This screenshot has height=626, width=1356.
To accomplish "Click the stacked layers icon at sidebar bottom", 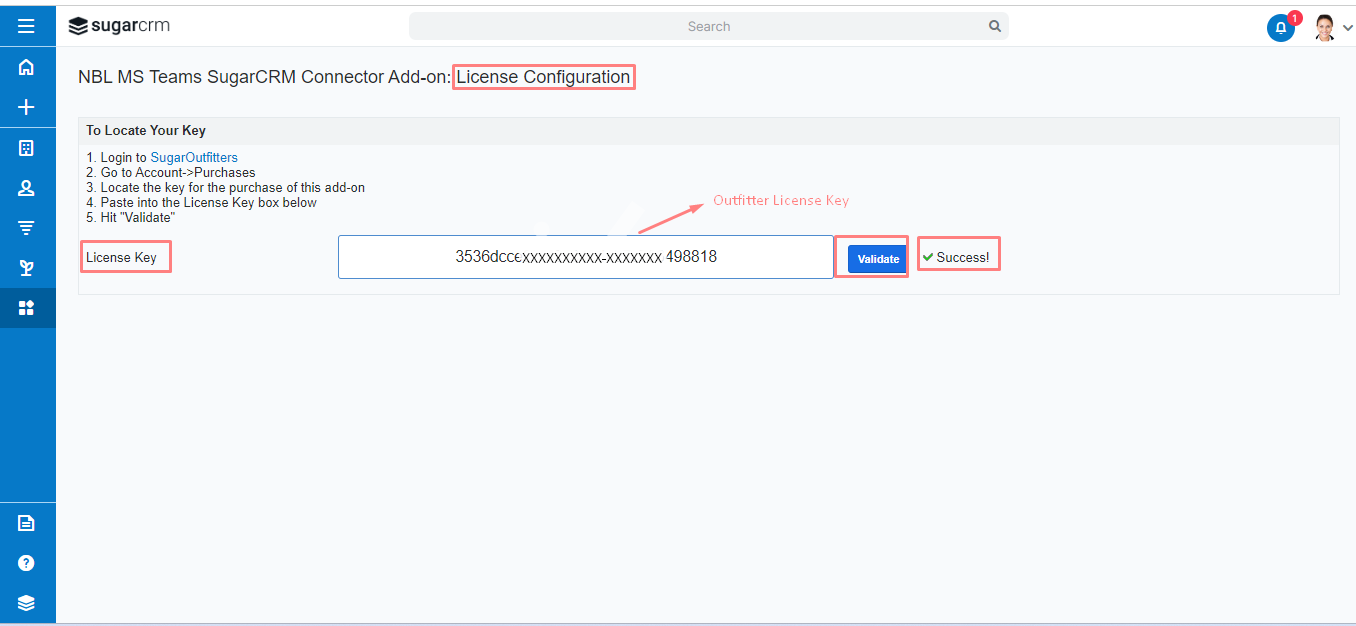I will [27, 602].
